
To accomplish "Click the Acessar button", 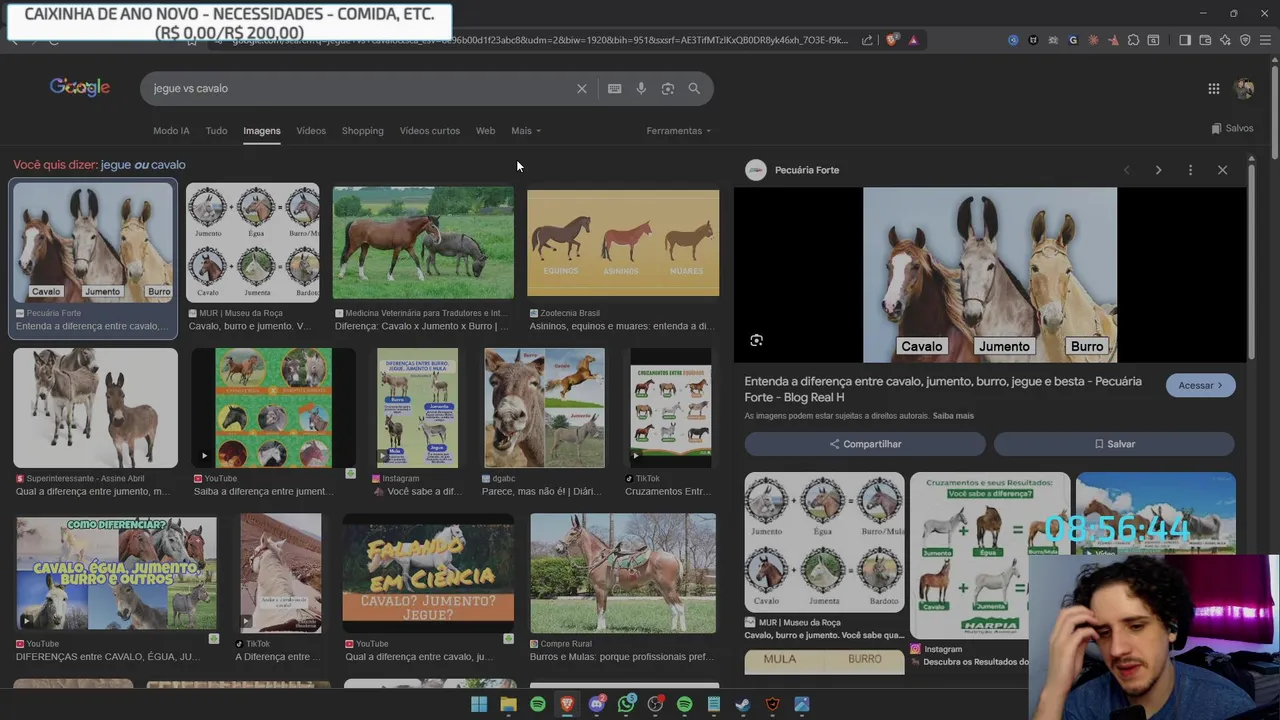I will point(1201,385).
